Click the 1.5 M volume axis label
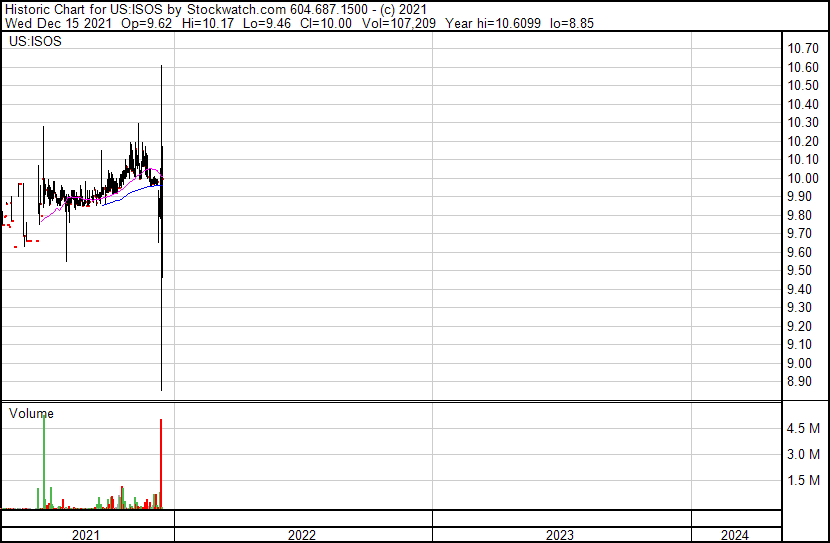This screenshot has width=830, height=543. click(804, 481)
